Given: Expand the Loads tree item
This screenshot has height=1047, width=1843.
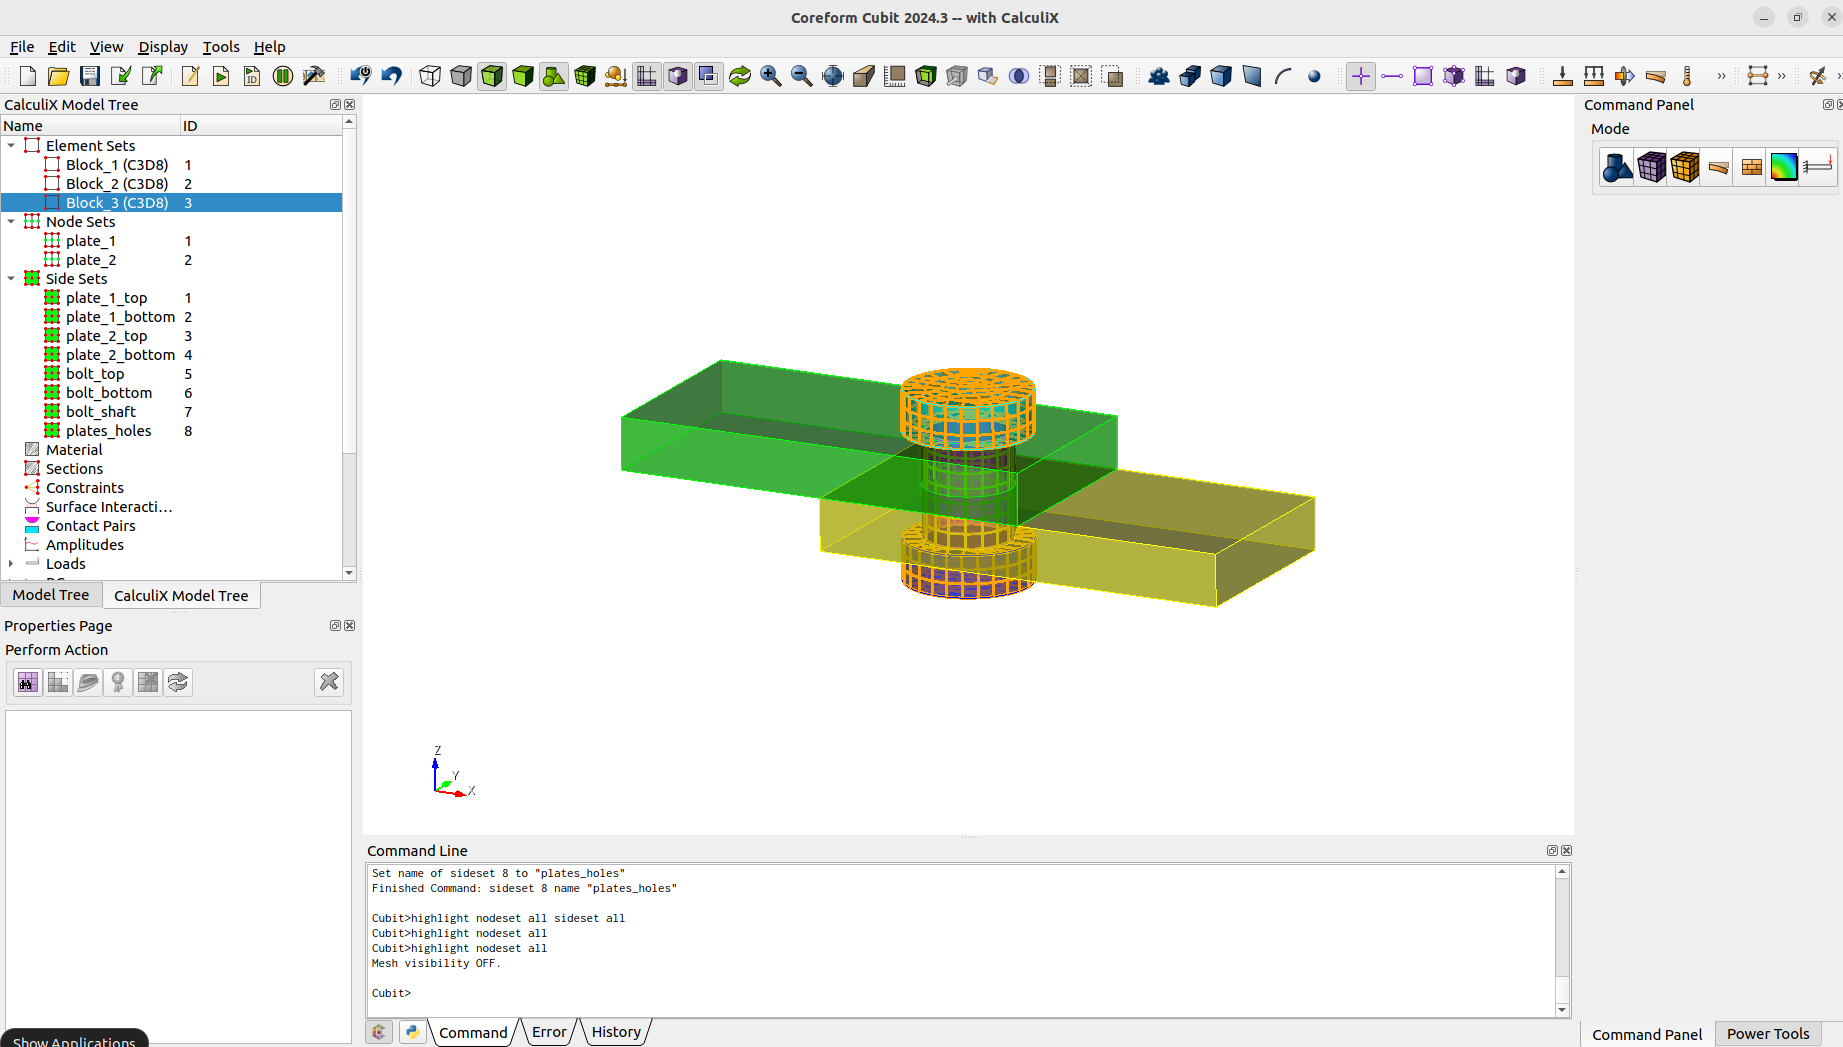Looking at the screenshot, I should [x=12, y=563].
